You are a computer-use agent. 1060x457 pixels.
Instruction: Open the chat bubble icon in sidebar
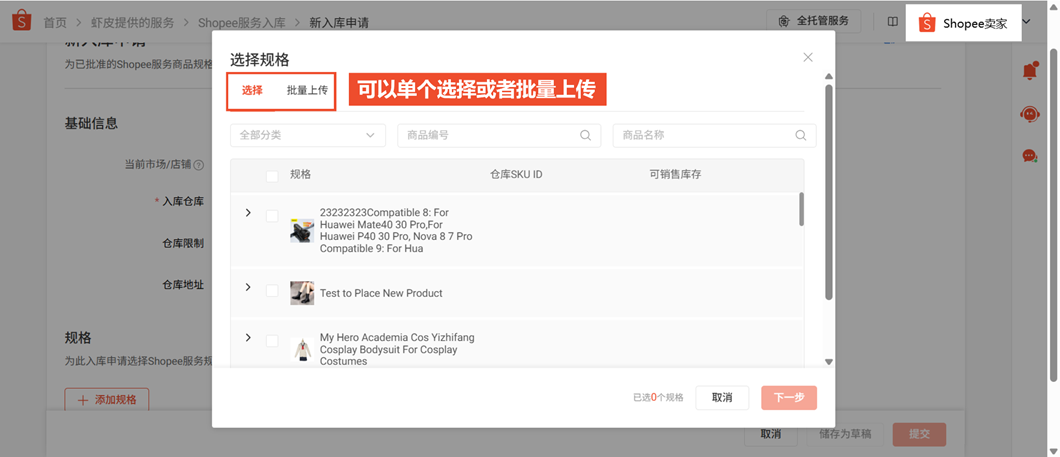click(1030, 156)
